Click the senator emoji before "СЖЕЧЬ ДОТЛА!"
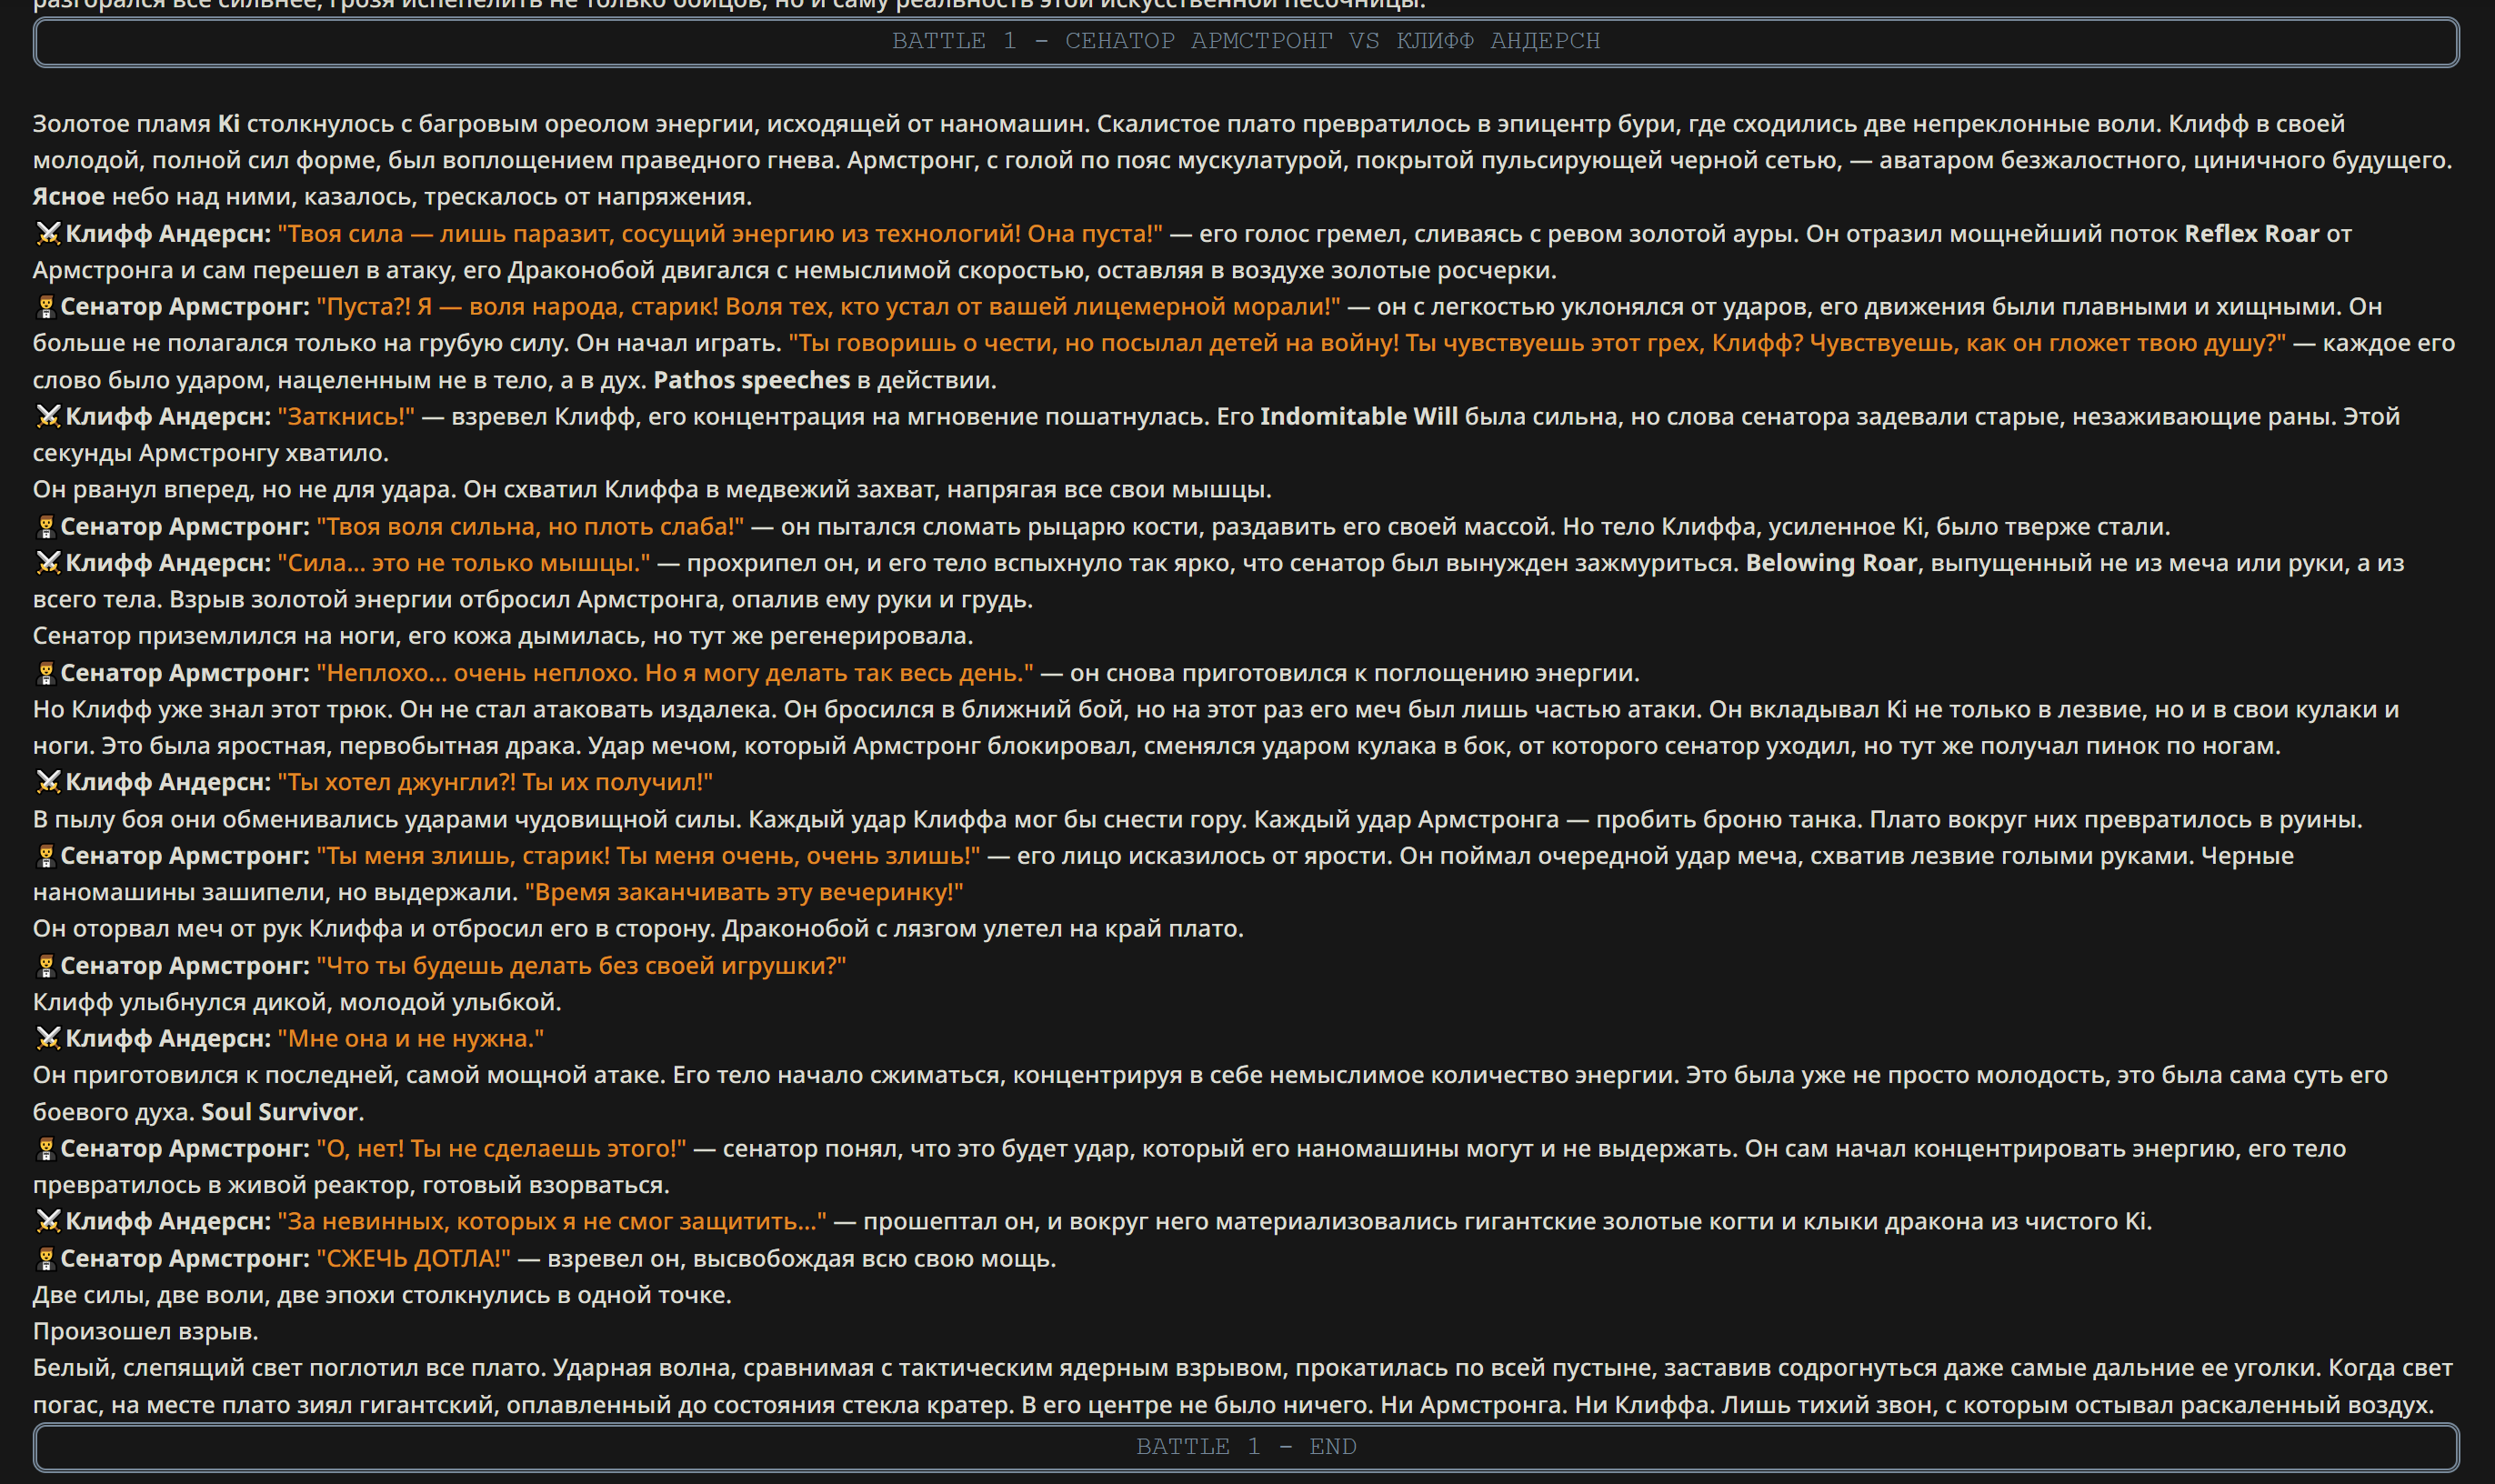The height and width of the screenshot is (1484, 2495). tap(45, 1259)
